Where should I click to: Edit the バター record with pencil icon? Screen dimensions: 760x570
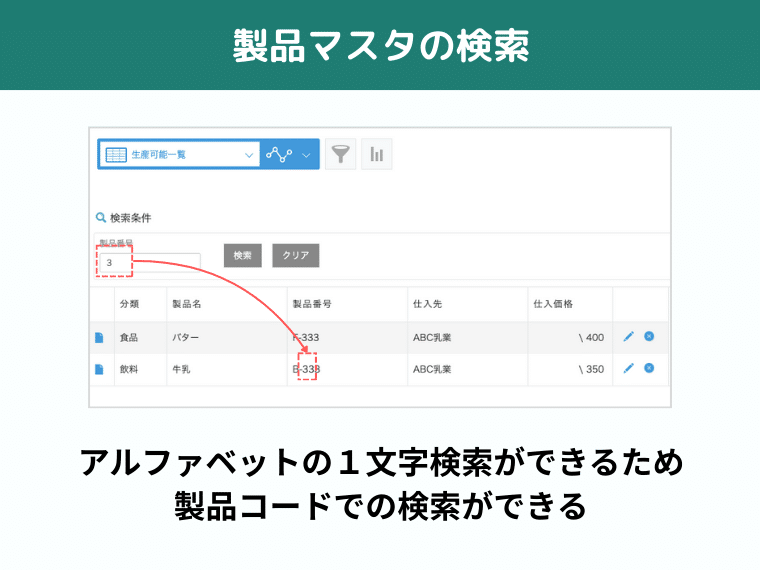[x=628, y=337]
